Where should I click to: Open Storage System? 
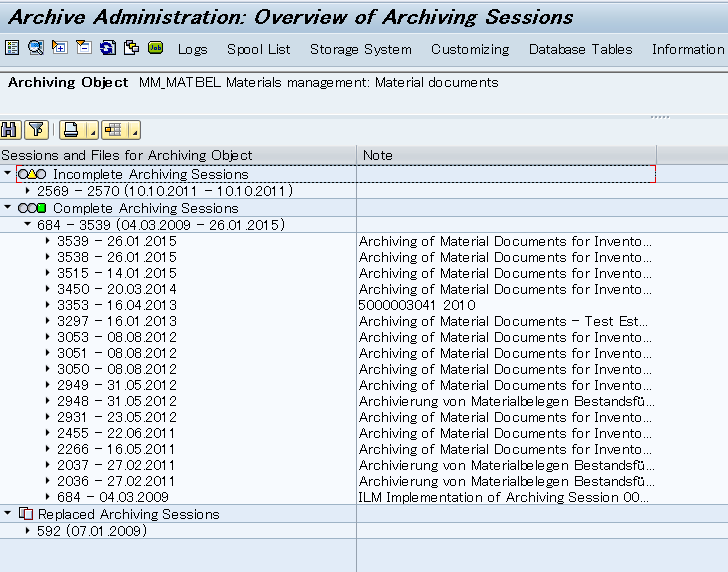pos(361,49)
